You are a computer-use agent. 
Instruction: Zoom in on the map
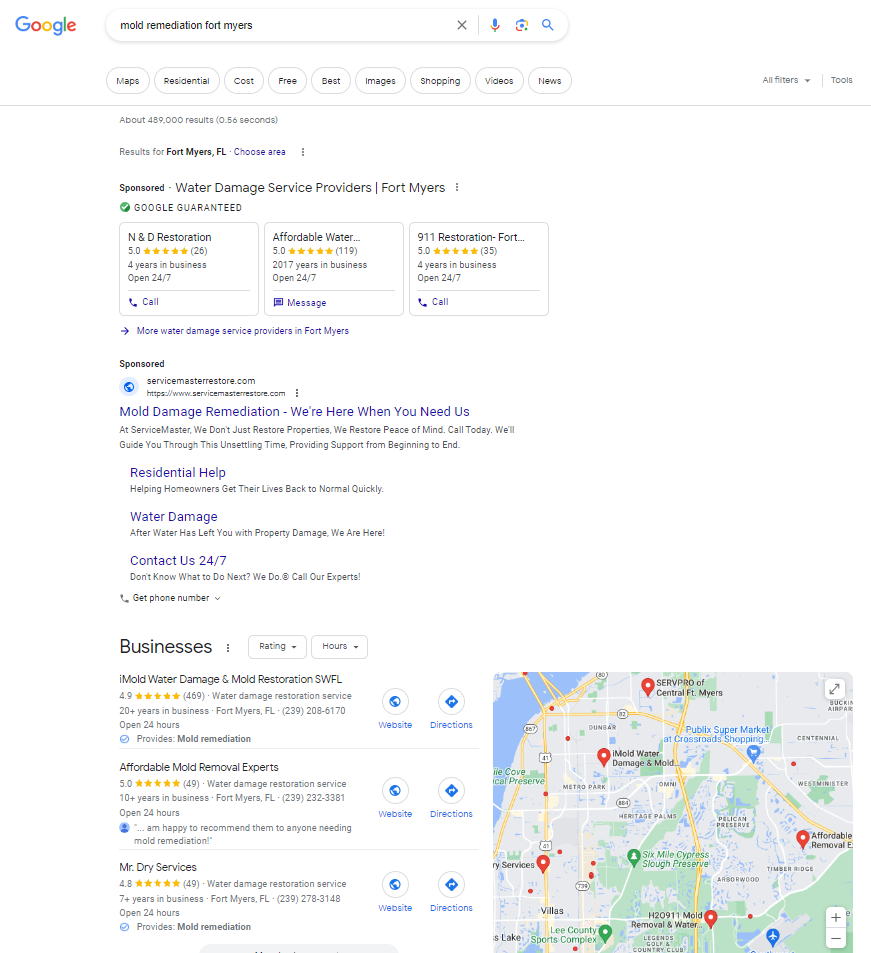coord(836,918)
